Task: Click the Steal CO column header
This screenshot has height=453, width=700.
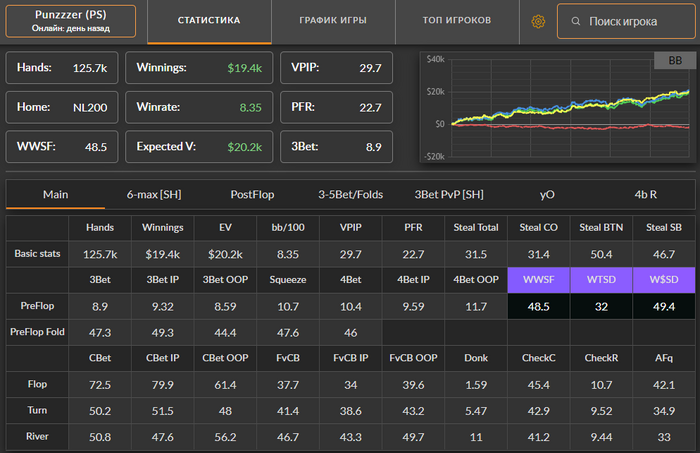Action: (538, 228)
